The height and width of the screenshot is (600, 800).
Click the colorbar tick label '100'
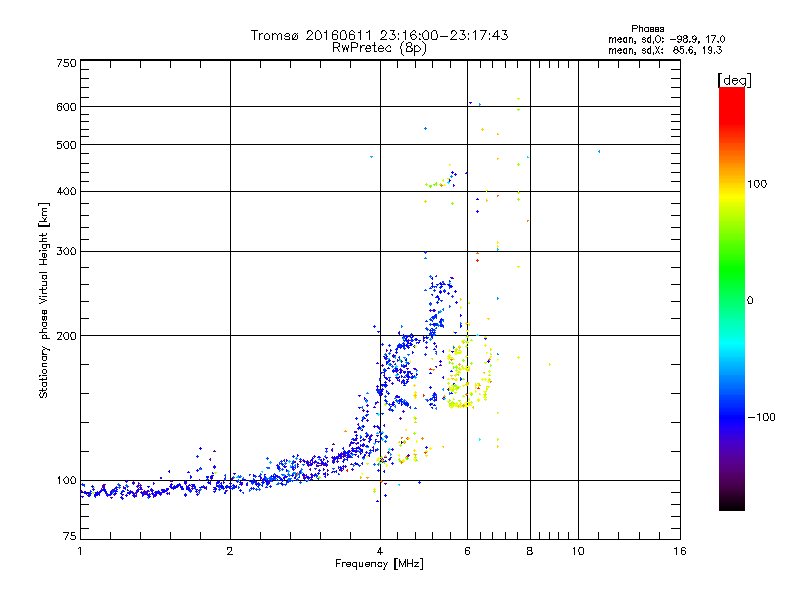(757, 184)
